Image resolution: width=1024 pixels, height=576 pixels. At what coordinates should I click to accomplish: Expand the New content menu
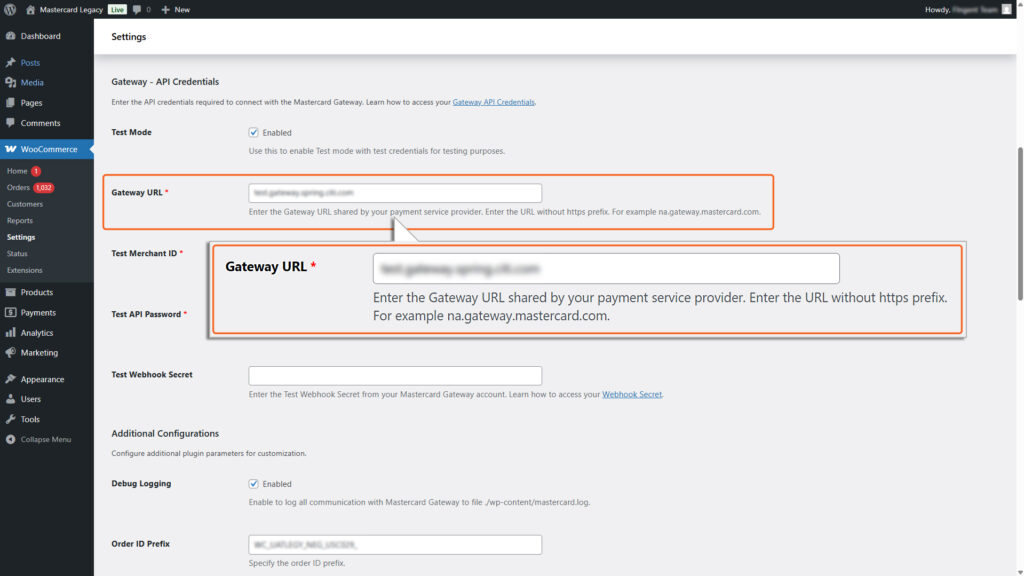(x=175, y=9)
